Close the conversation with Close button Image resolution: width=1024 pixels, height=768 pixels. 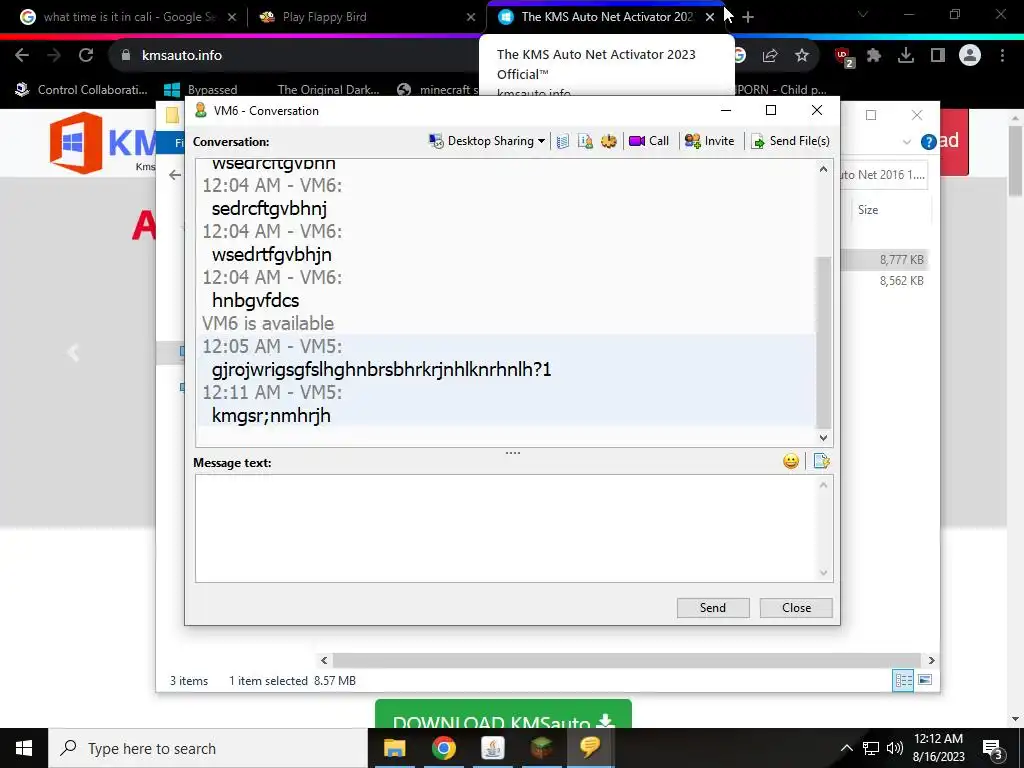[x=796, y=608]
